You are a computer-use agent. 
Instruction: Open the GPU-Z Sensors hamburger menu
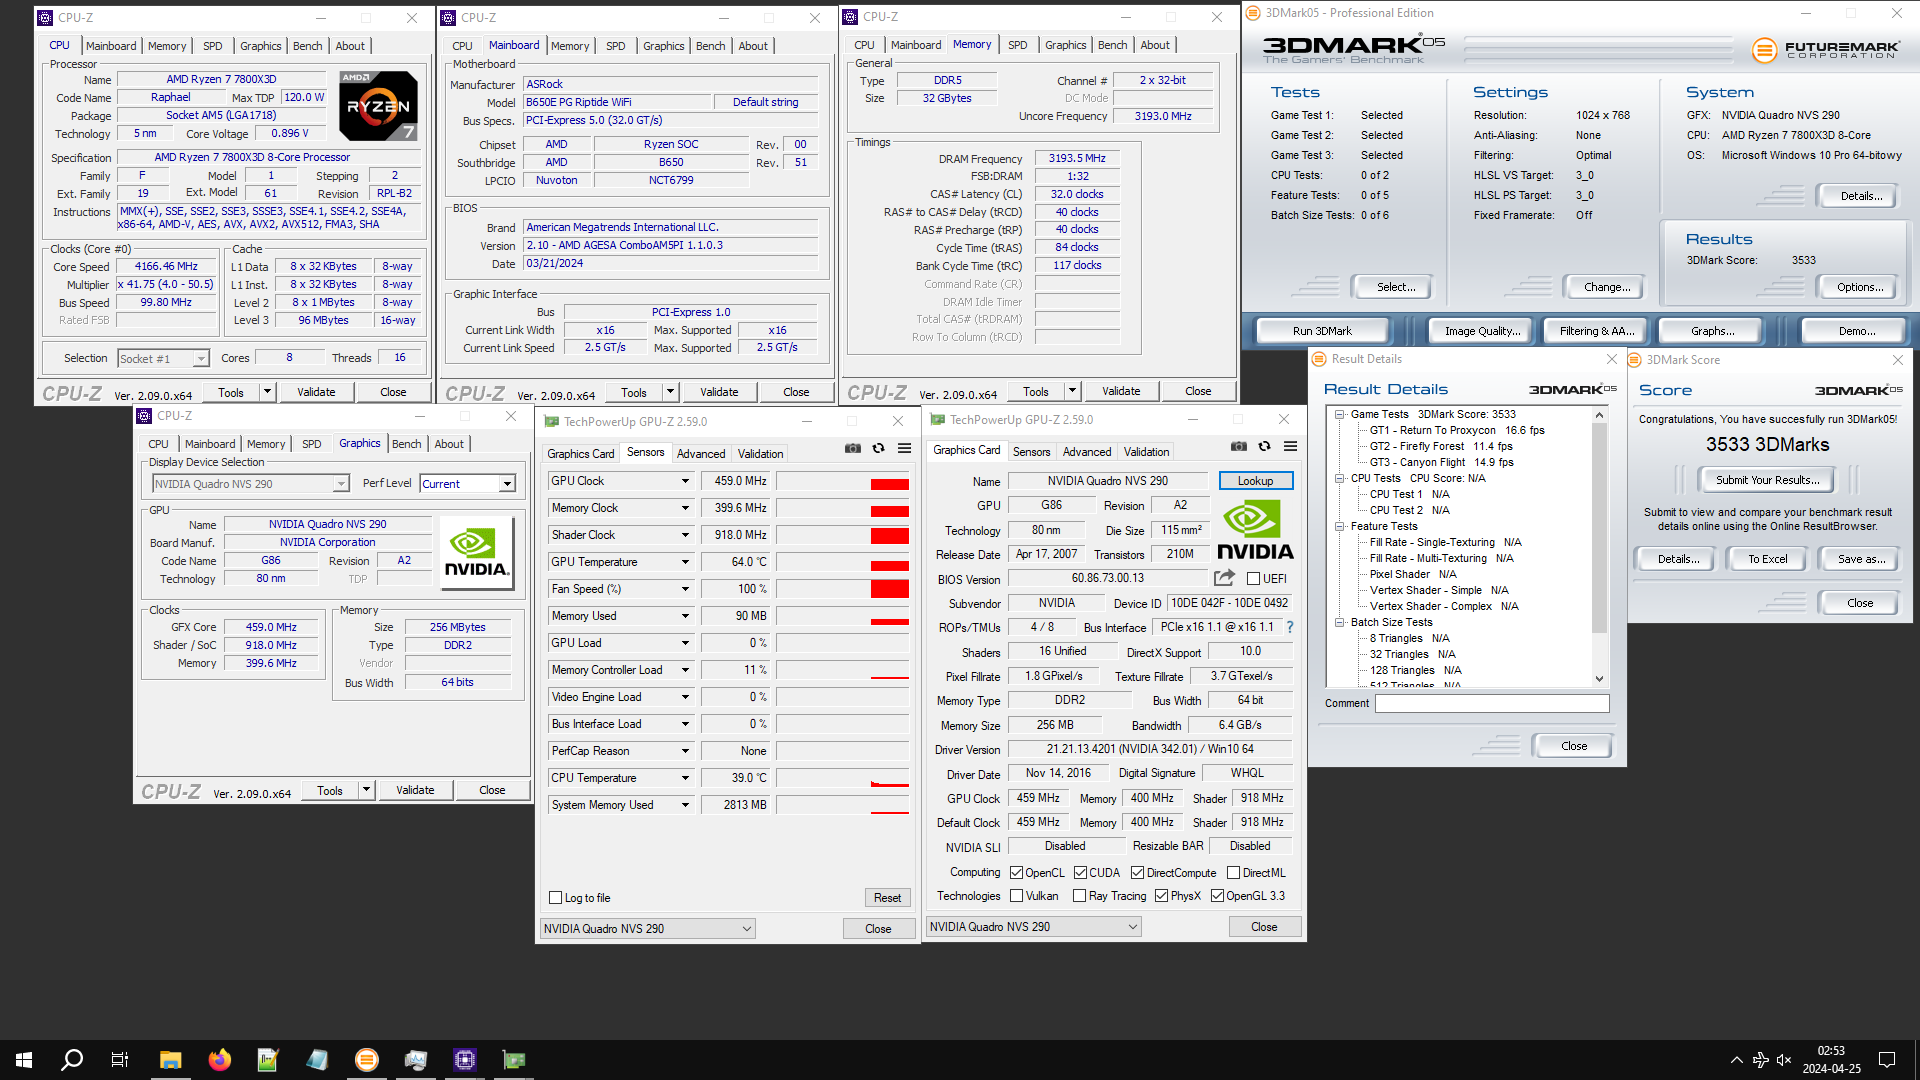(x=904, y=449)
